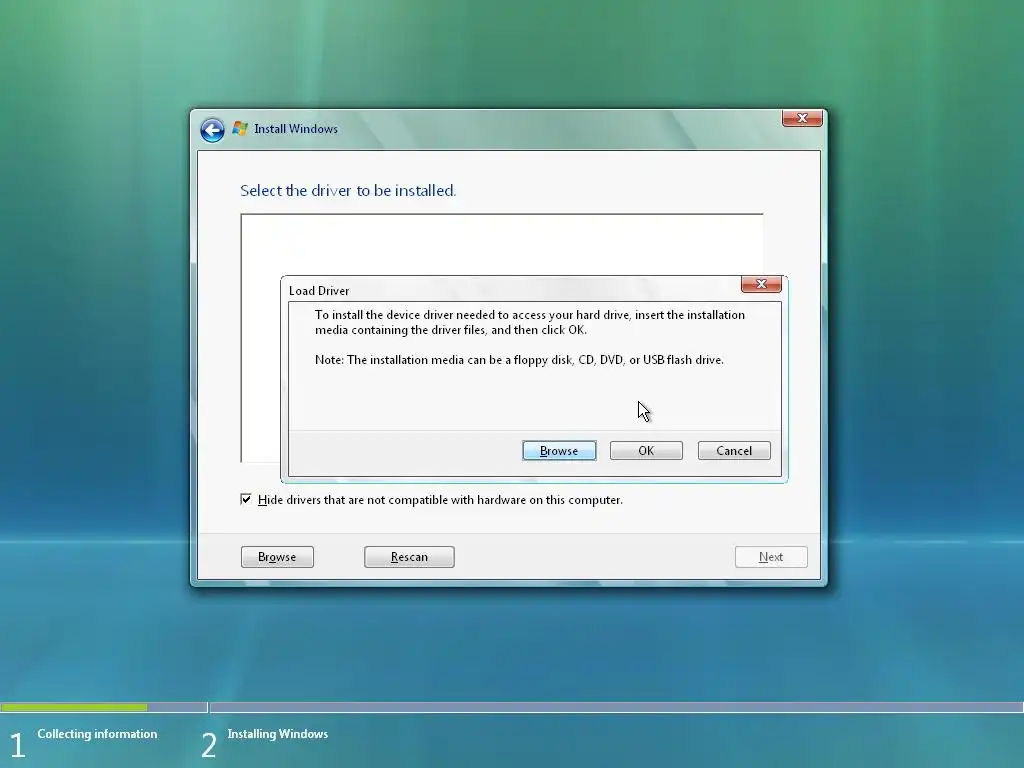Close the Load Driver dialog with X
Viewport: 1024px width, 768px height.
[761, 284]
